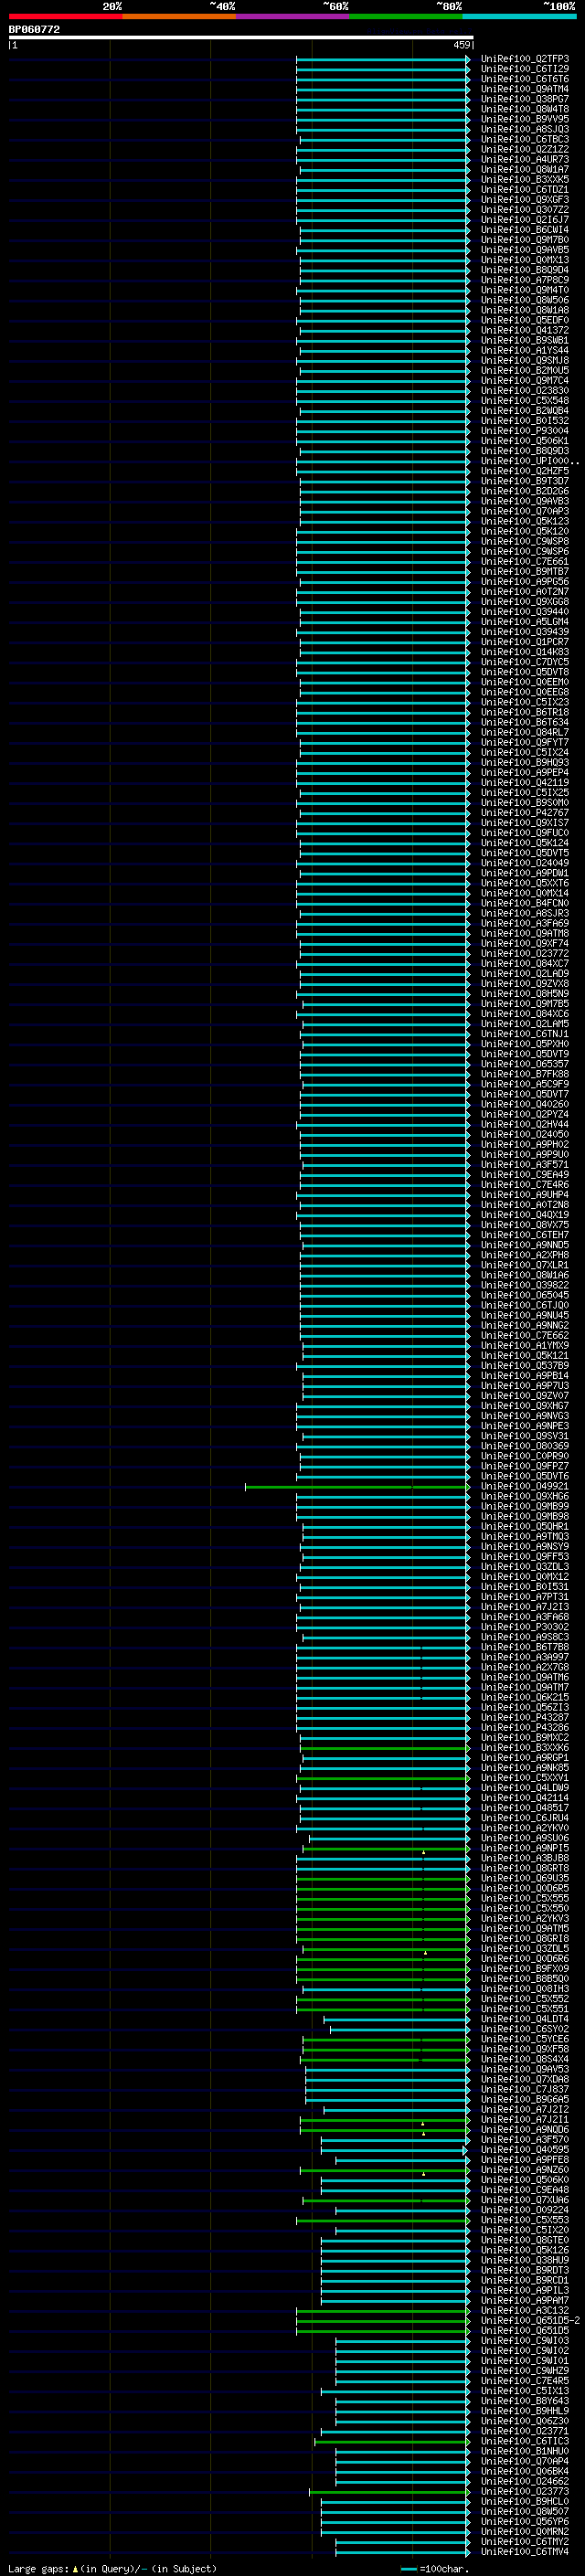Select hit UniRef100_C6TBC3
This screenshot has height=2576, width=585.
[x=524, y=139]
